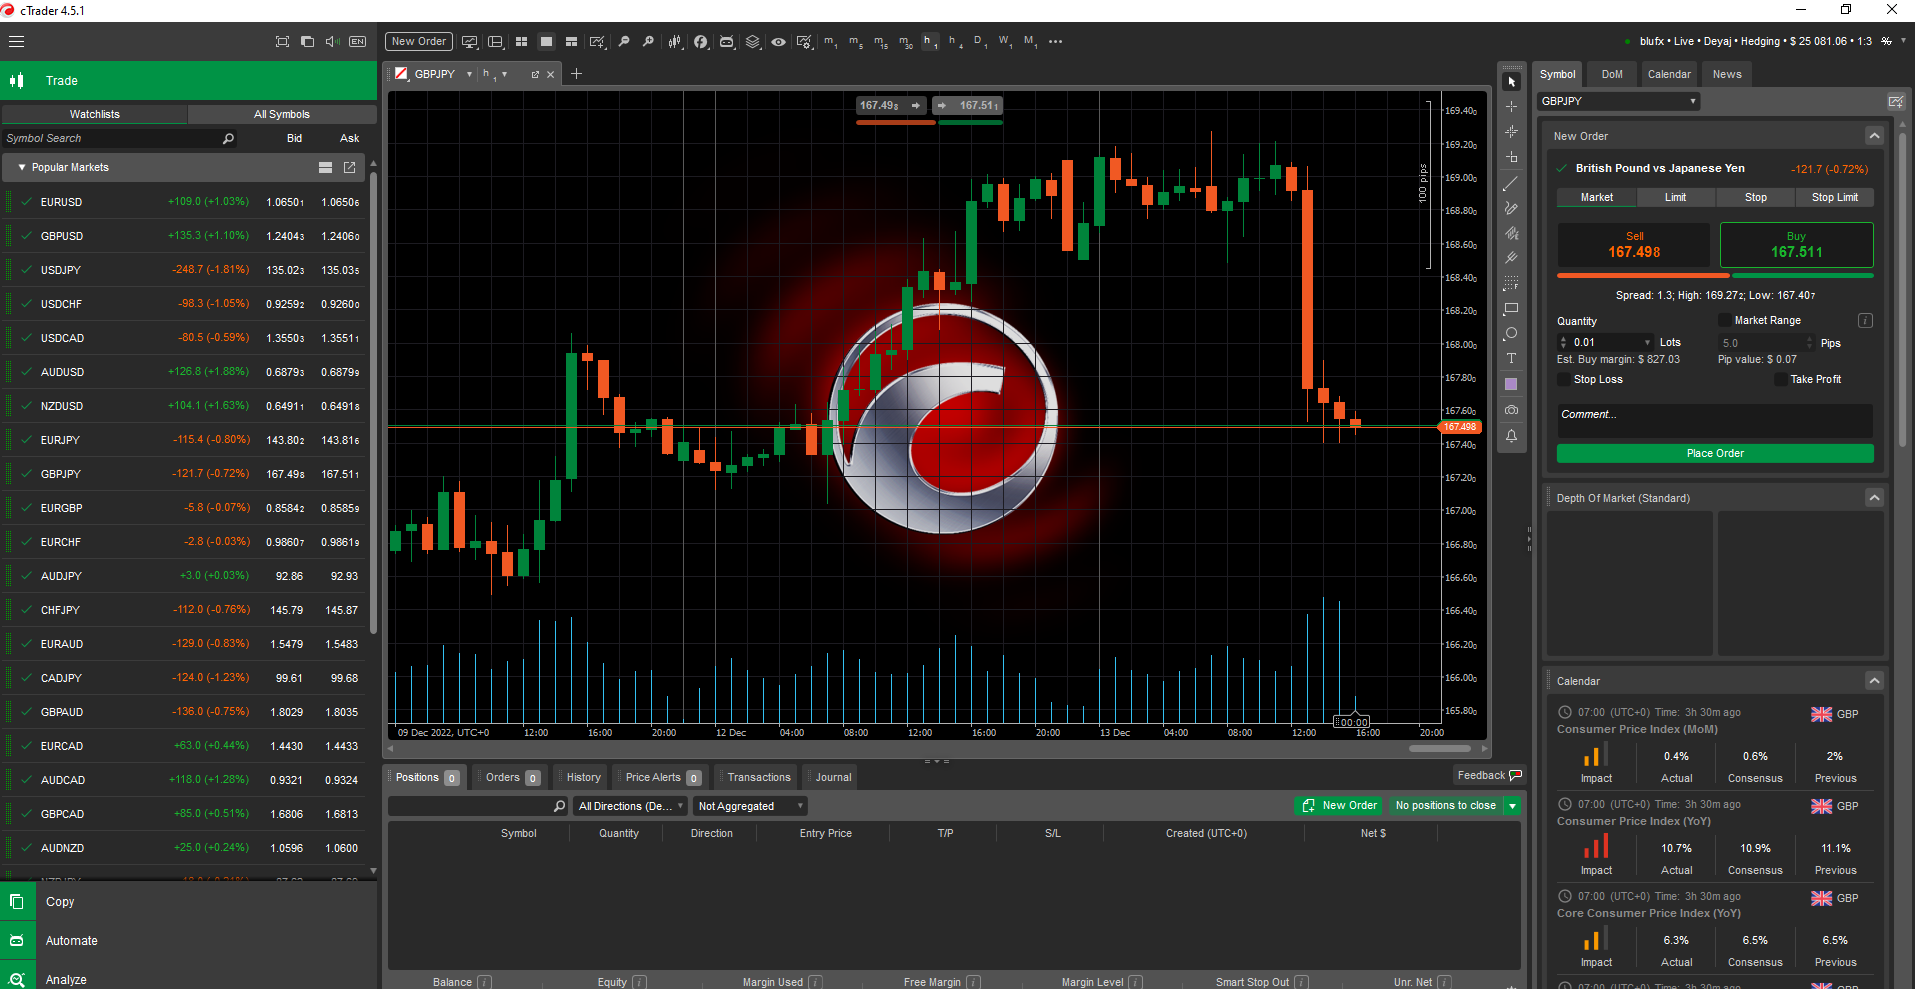
Task: Switch to the History tab
Action: (x=583, y=777)
